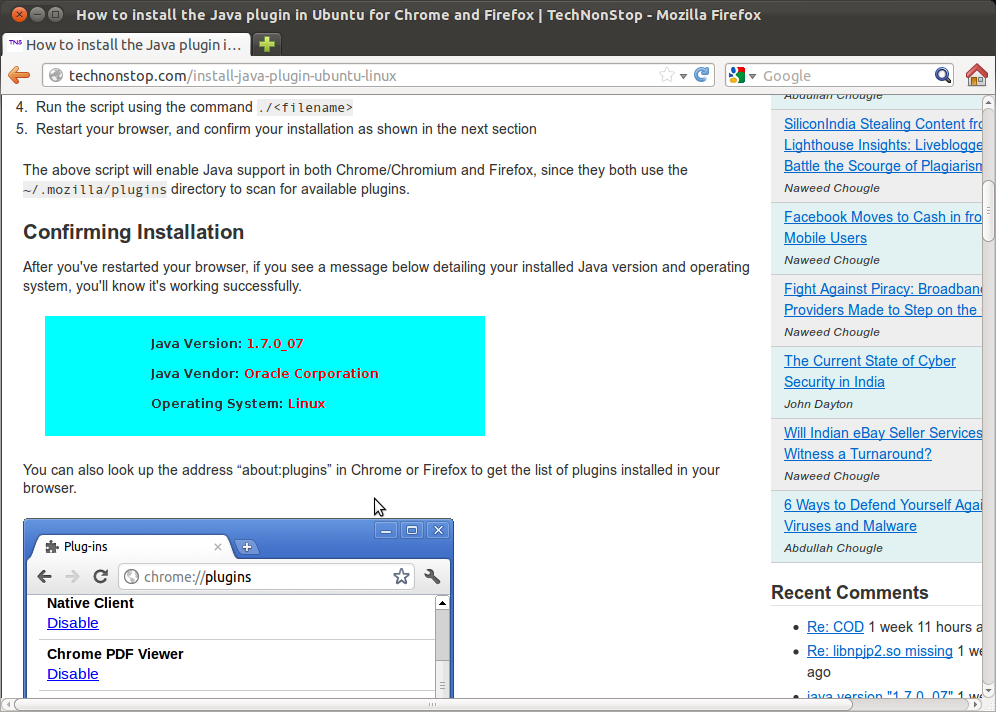Go back with Firefox back arrow
The image size is (996, 712).
point(19,75)
